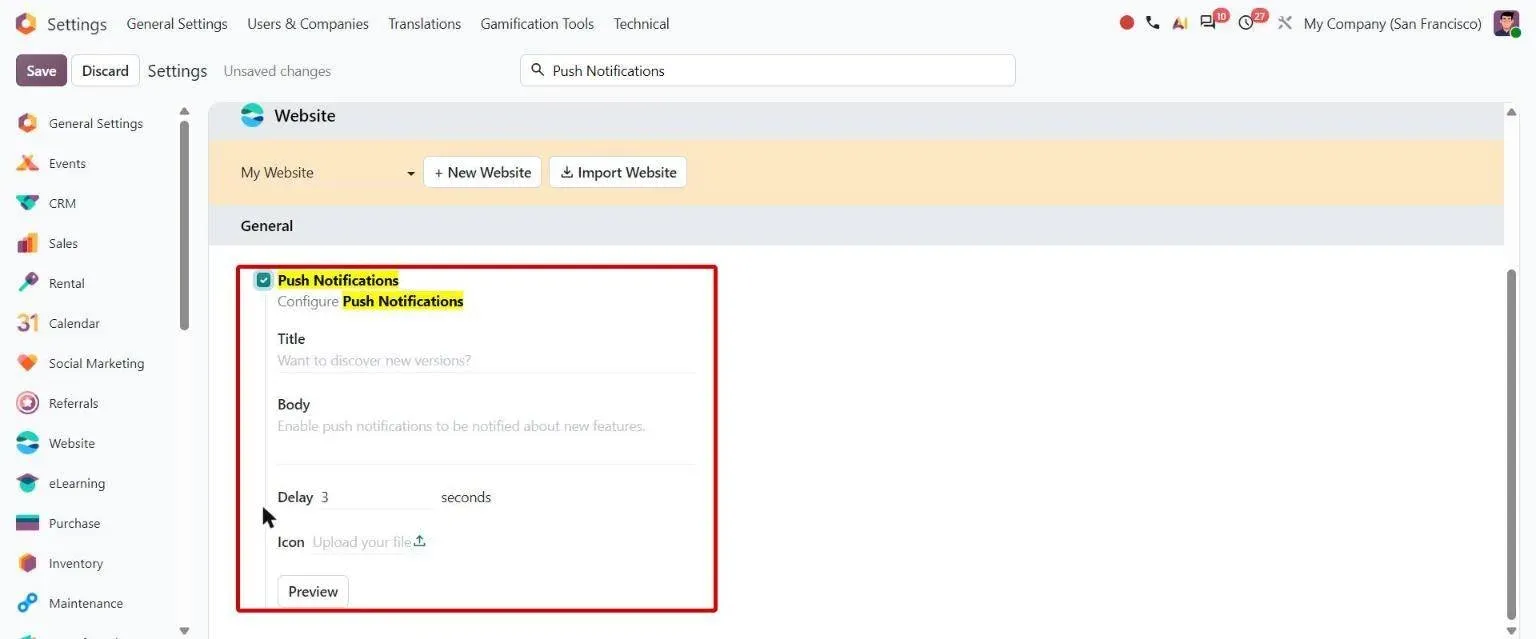The width and height of the screenshot is (1536, 639).
Task: Click the Maintenance sidebar icon
Action: pyautogui.click(x=28, y=603)
